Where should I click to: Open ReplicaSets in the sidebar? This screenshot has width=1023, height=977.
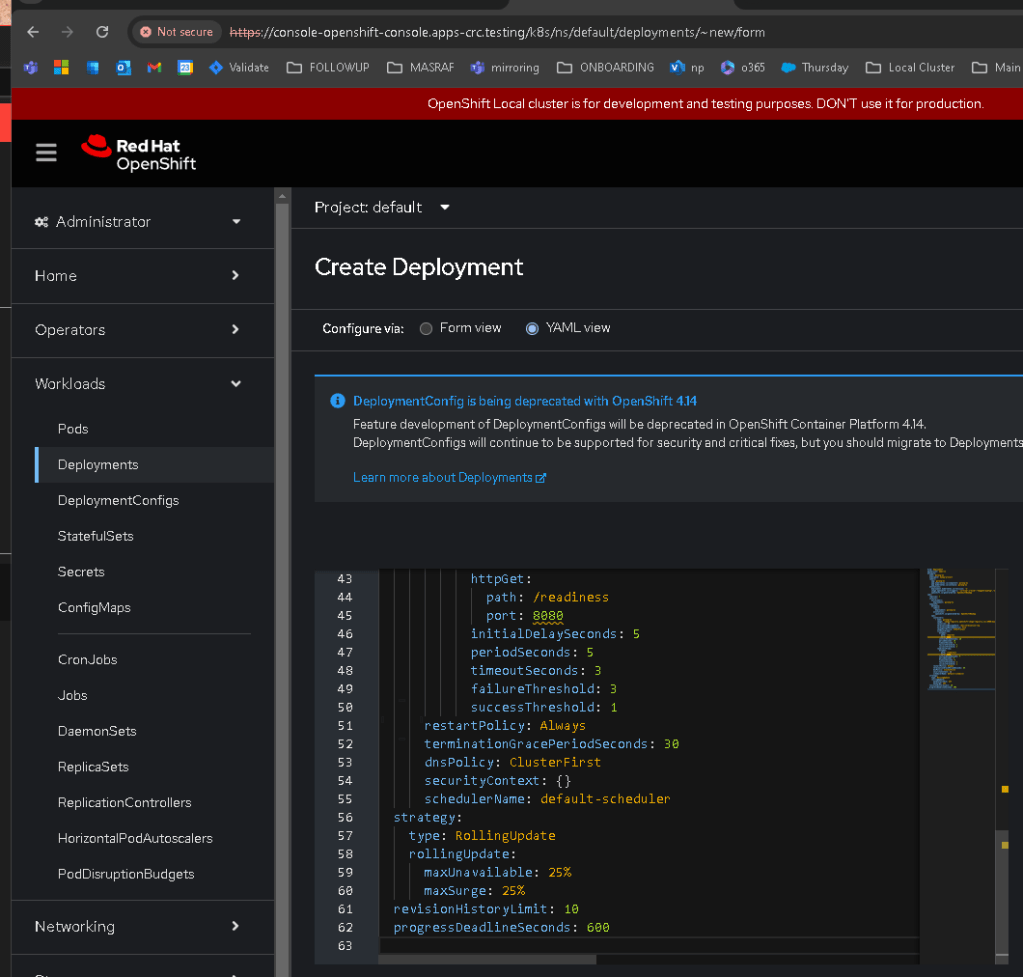point(93,767)
